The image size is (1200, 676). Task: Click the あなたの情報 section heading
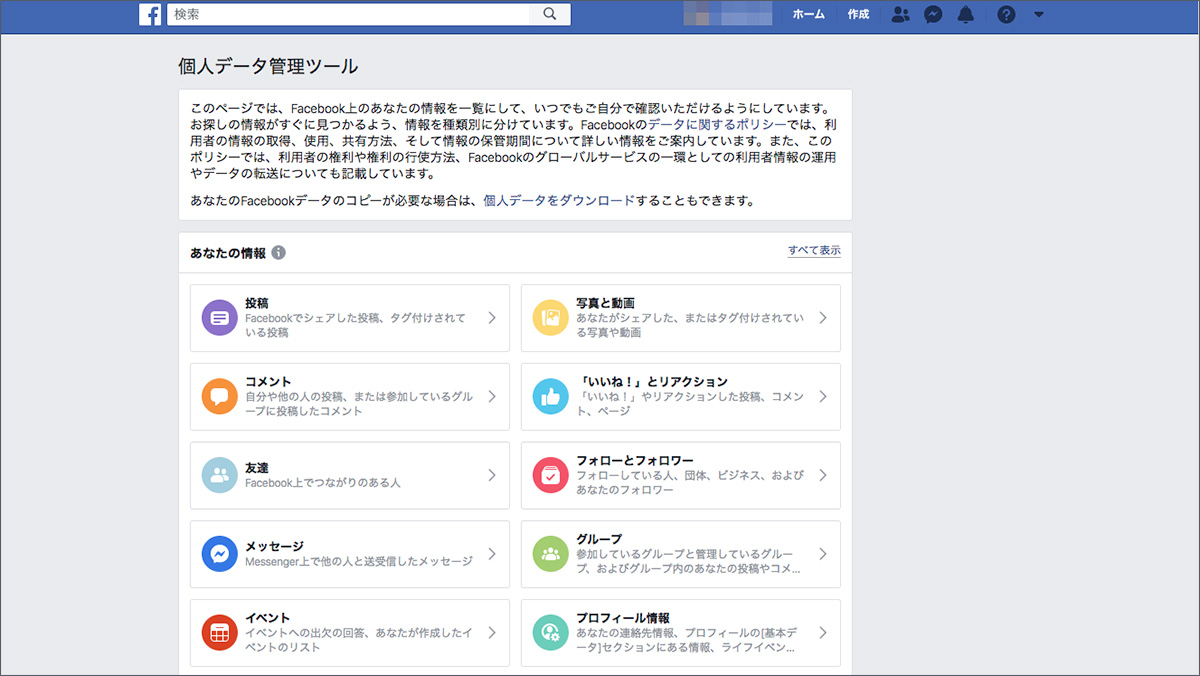point(228,253)
